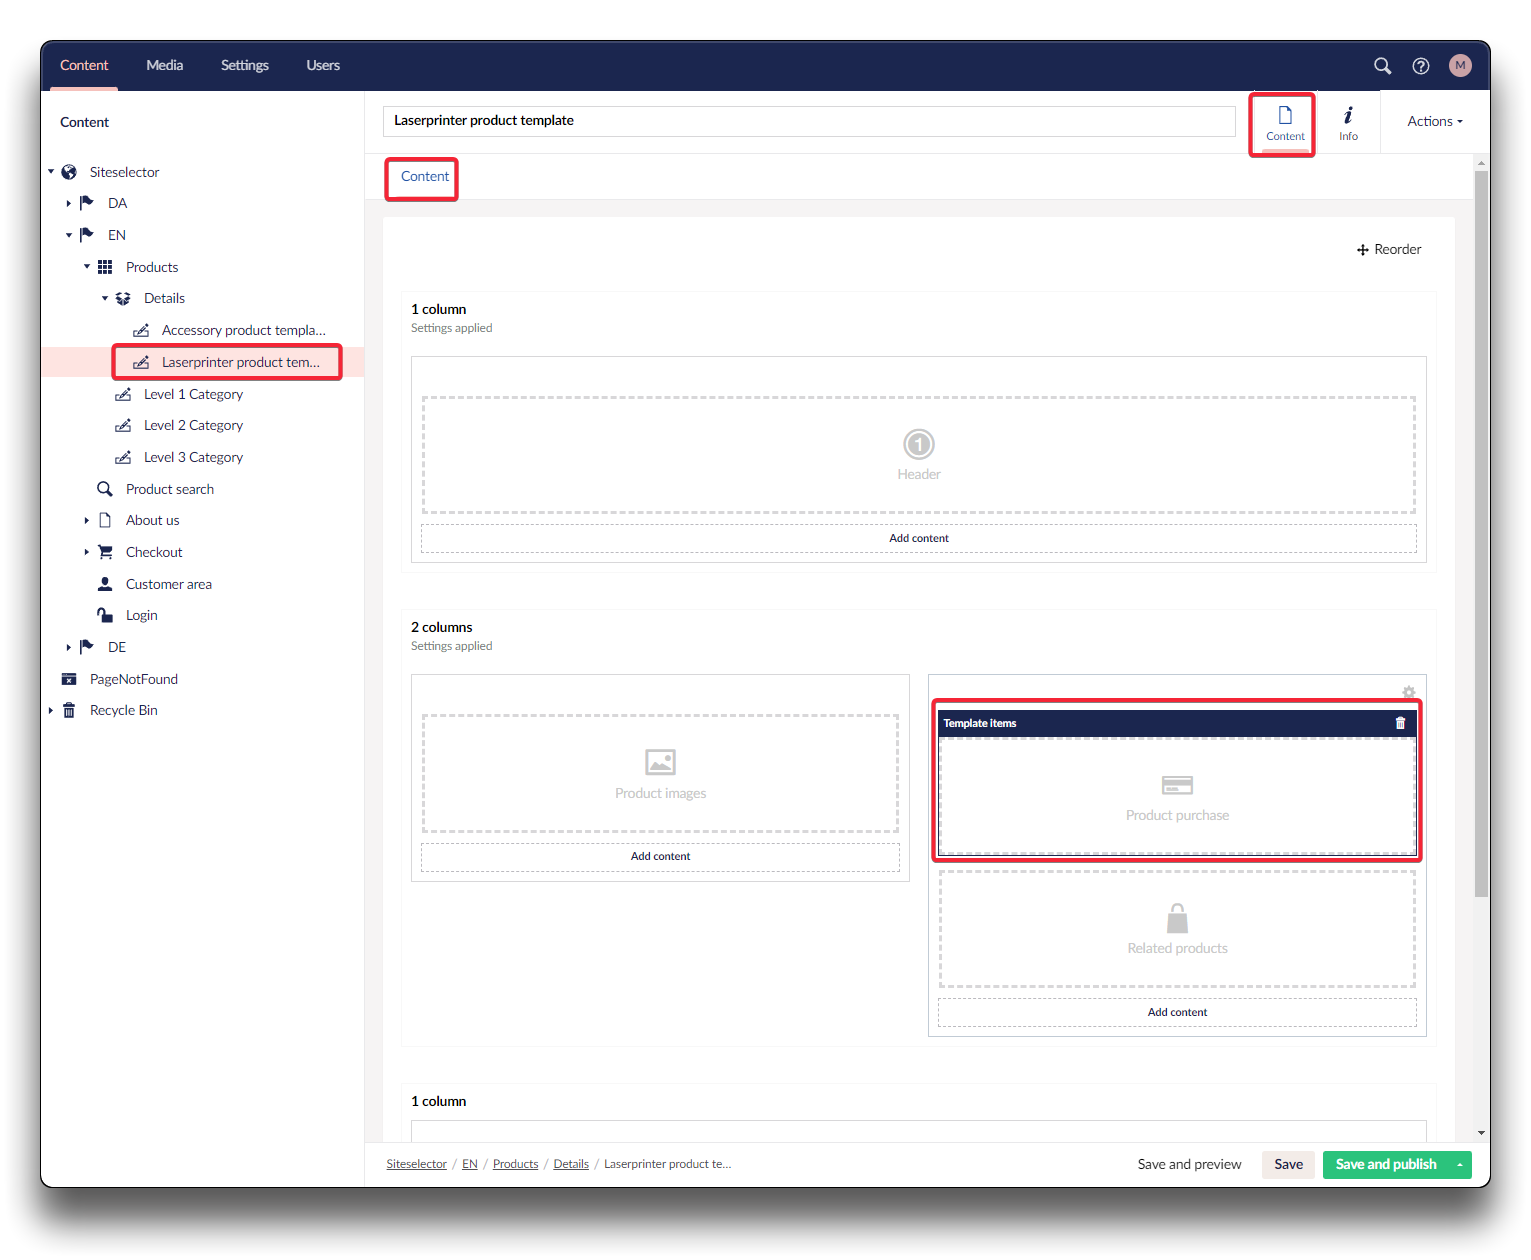
Task: Click the user avatar icon
Action: pyautogui.click(x=1460, y=66)
